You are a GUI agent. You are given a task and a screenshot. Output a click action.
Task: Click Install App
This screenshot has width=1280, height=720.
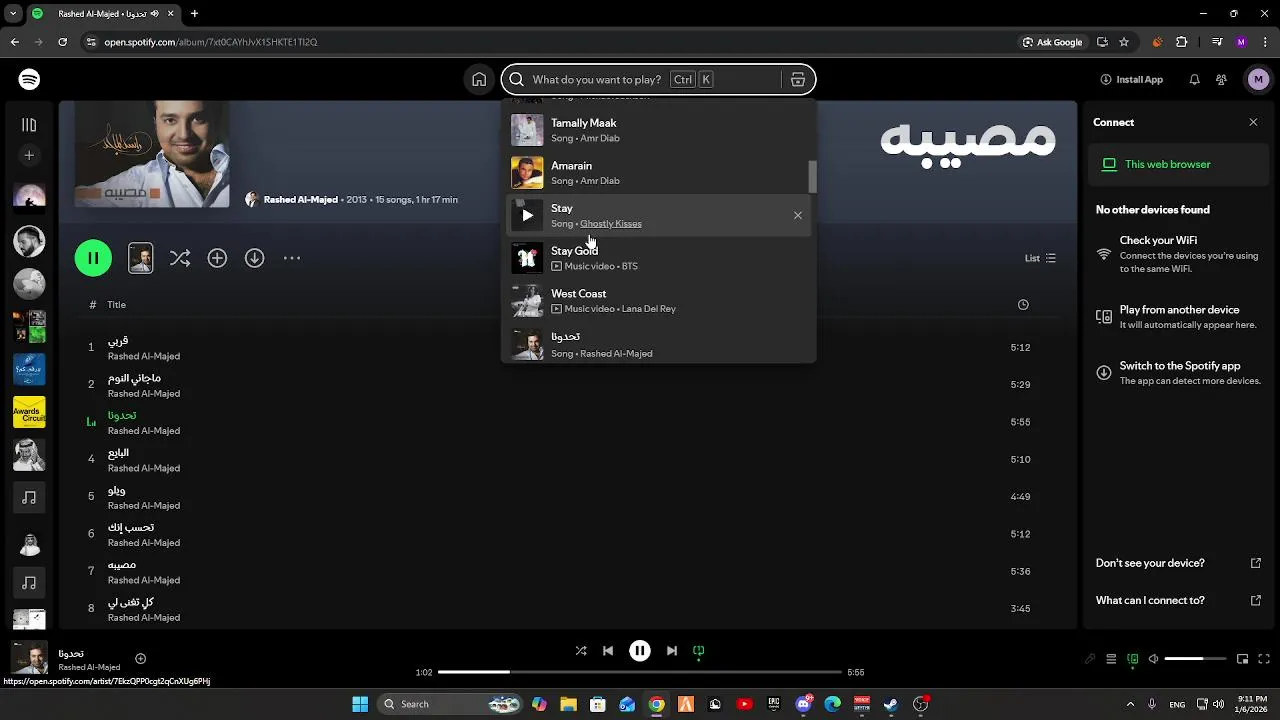coord(1131,80)
